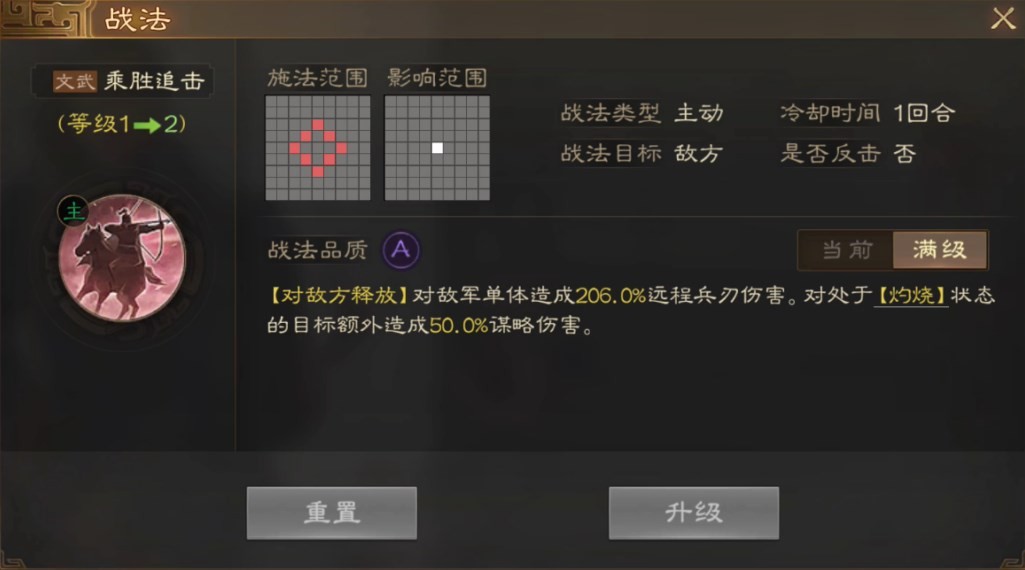This screenshot has height=570, width=1025.
Task: Click the green 主 badge on portrait
Action: click(x=73, y=212)
